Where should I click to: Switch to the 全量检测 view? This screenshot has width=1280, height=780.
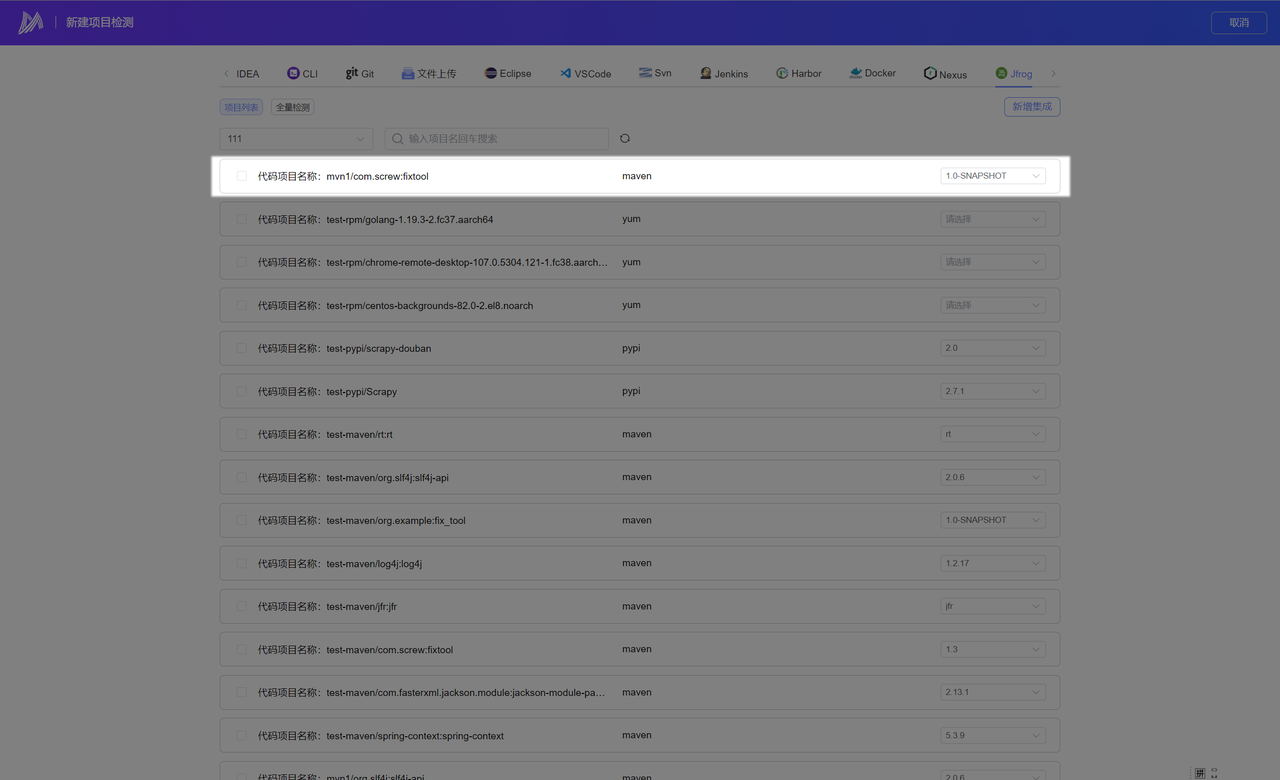(292, 107)
